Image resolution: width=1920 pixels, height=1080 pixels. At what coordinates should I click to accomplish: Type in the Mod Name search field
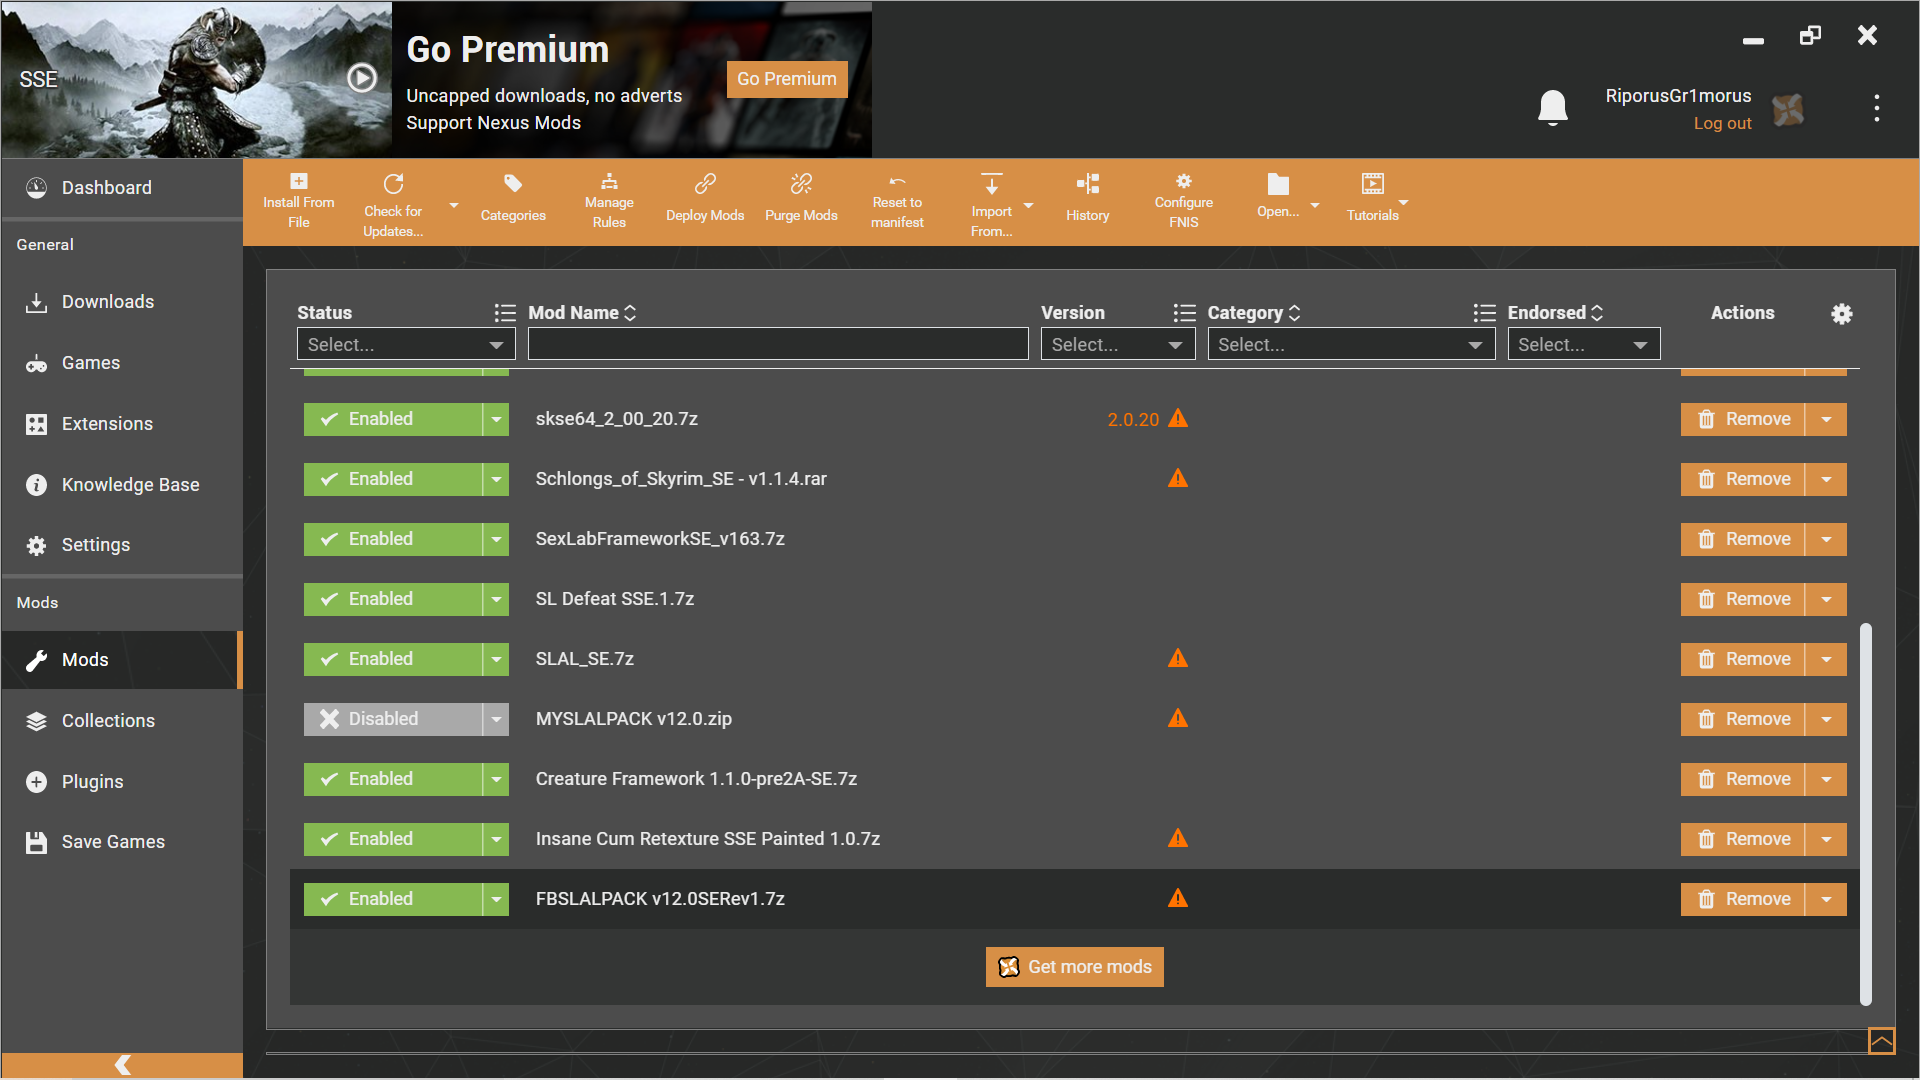click(x=778, y=344)
